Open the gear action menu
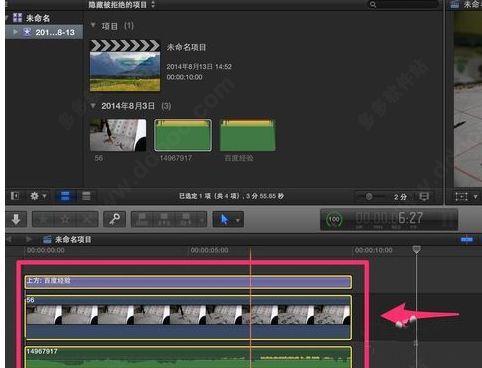482x368 pixels. (38, 196)
